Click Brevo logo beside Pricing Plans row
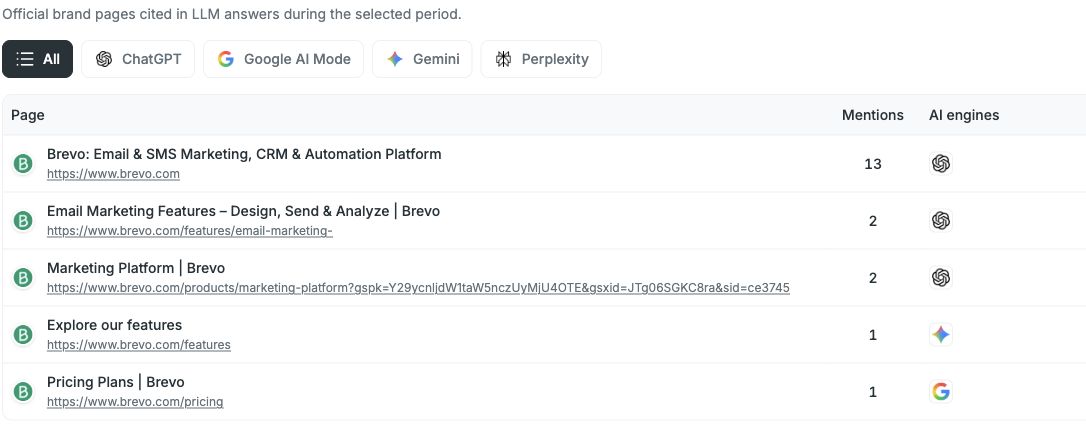The height and width of the screenshot is (424, 1086). pos(23,391)
